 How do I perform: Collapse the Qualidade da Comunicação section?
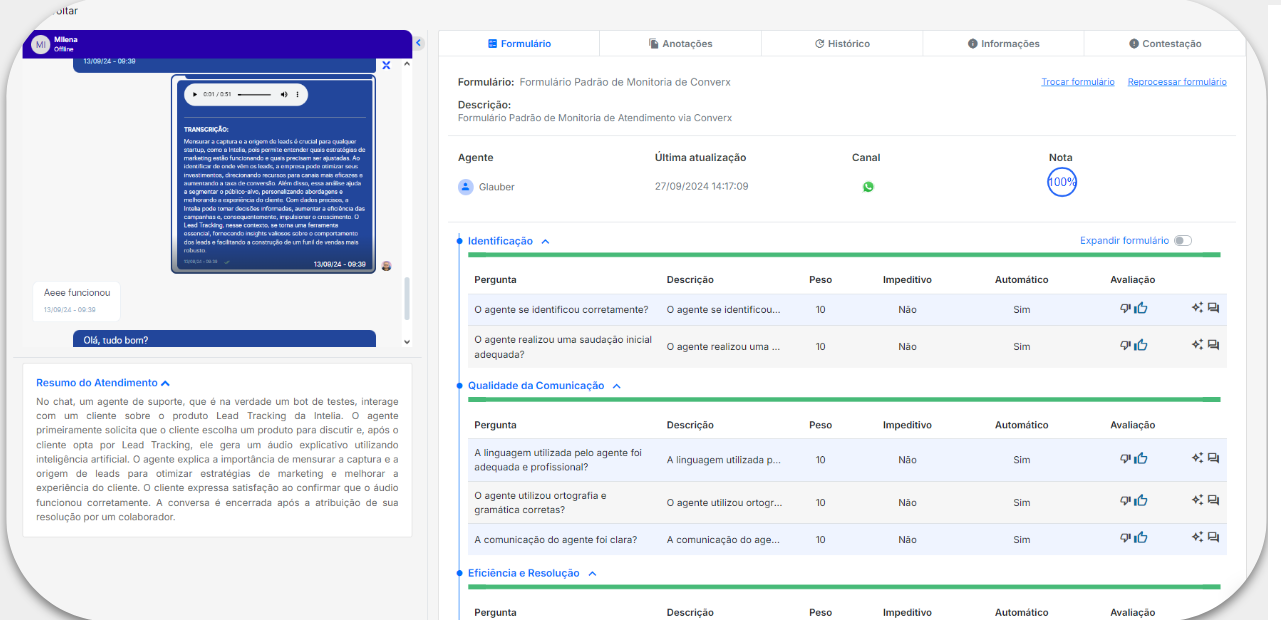617,386
